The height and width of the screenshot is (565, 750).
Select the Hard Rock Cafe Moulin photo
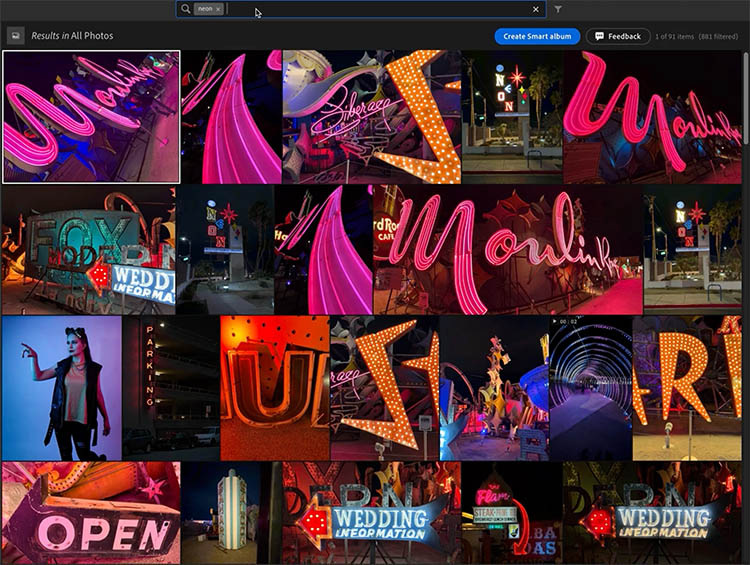point(508,250)
